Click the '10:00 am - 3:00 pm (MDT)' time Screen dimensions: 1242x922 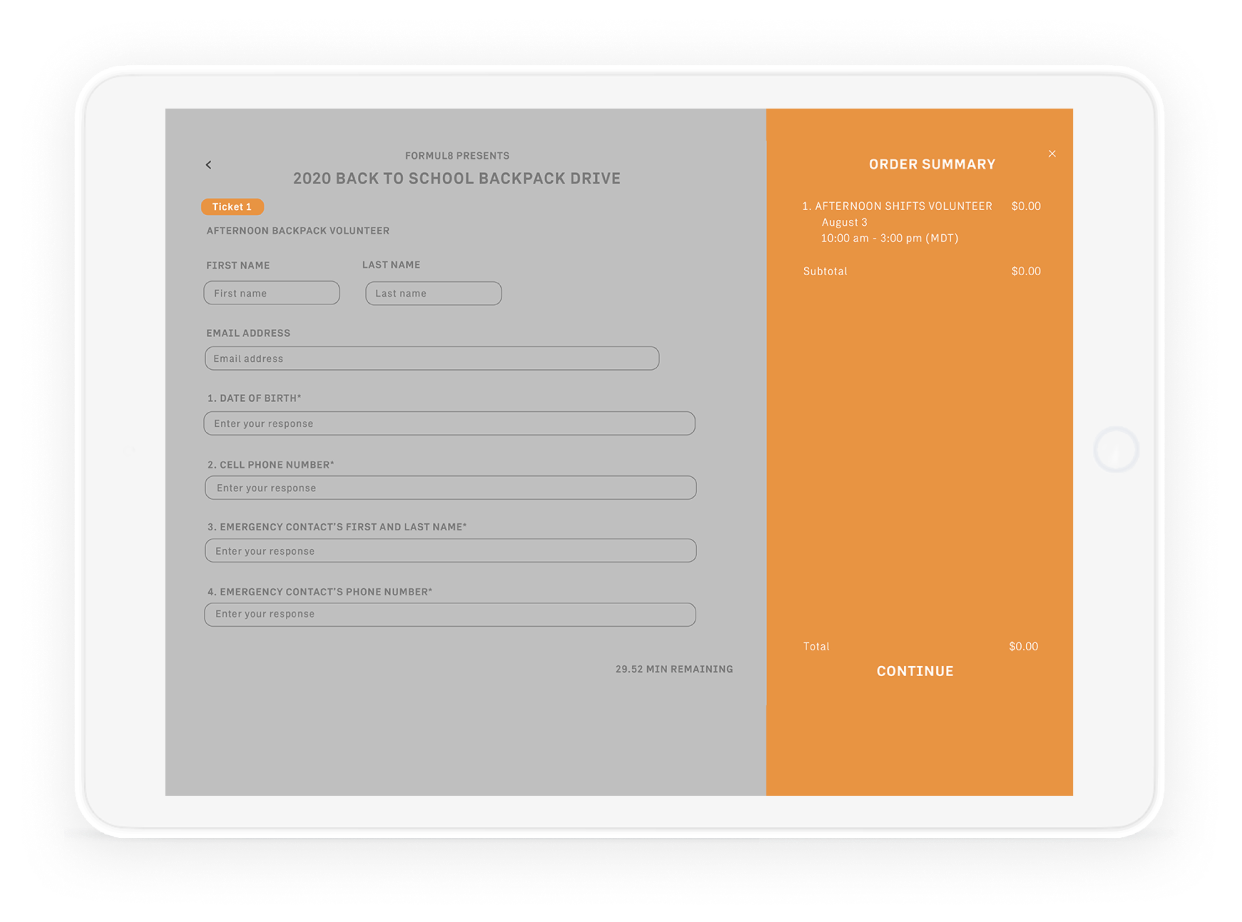point(890,238)
